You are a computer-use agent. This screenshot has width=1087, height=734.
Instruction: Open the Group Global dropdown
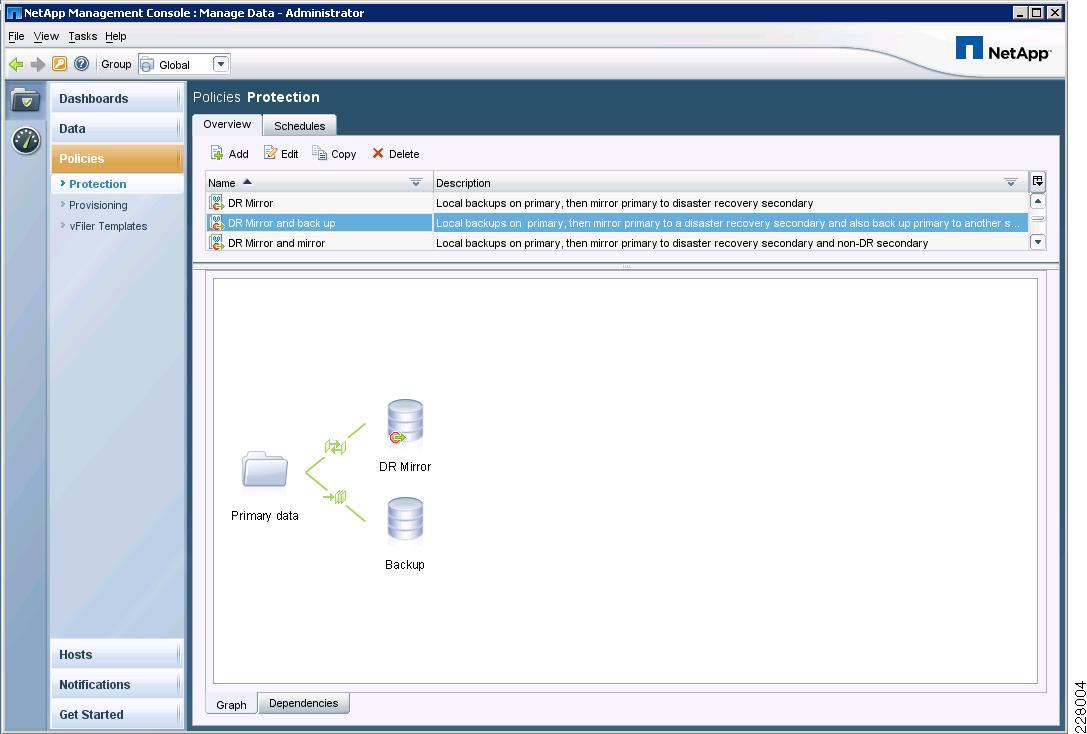point(220,64)
